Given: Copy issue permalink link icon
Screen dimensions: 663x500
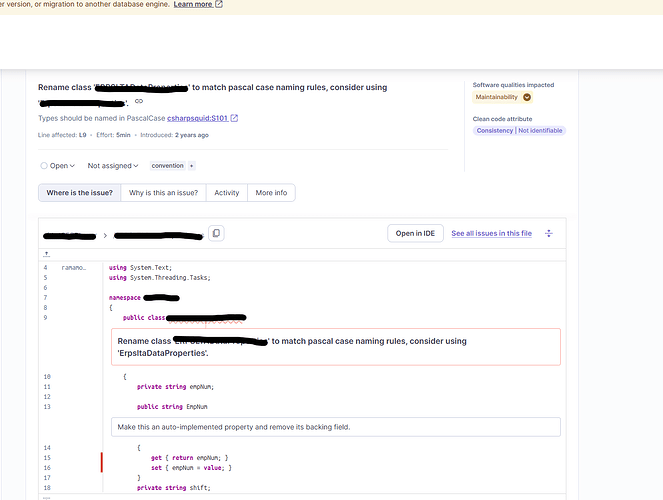Looking at the screenshot, I should pyautogui.click(x=139, y=101).
